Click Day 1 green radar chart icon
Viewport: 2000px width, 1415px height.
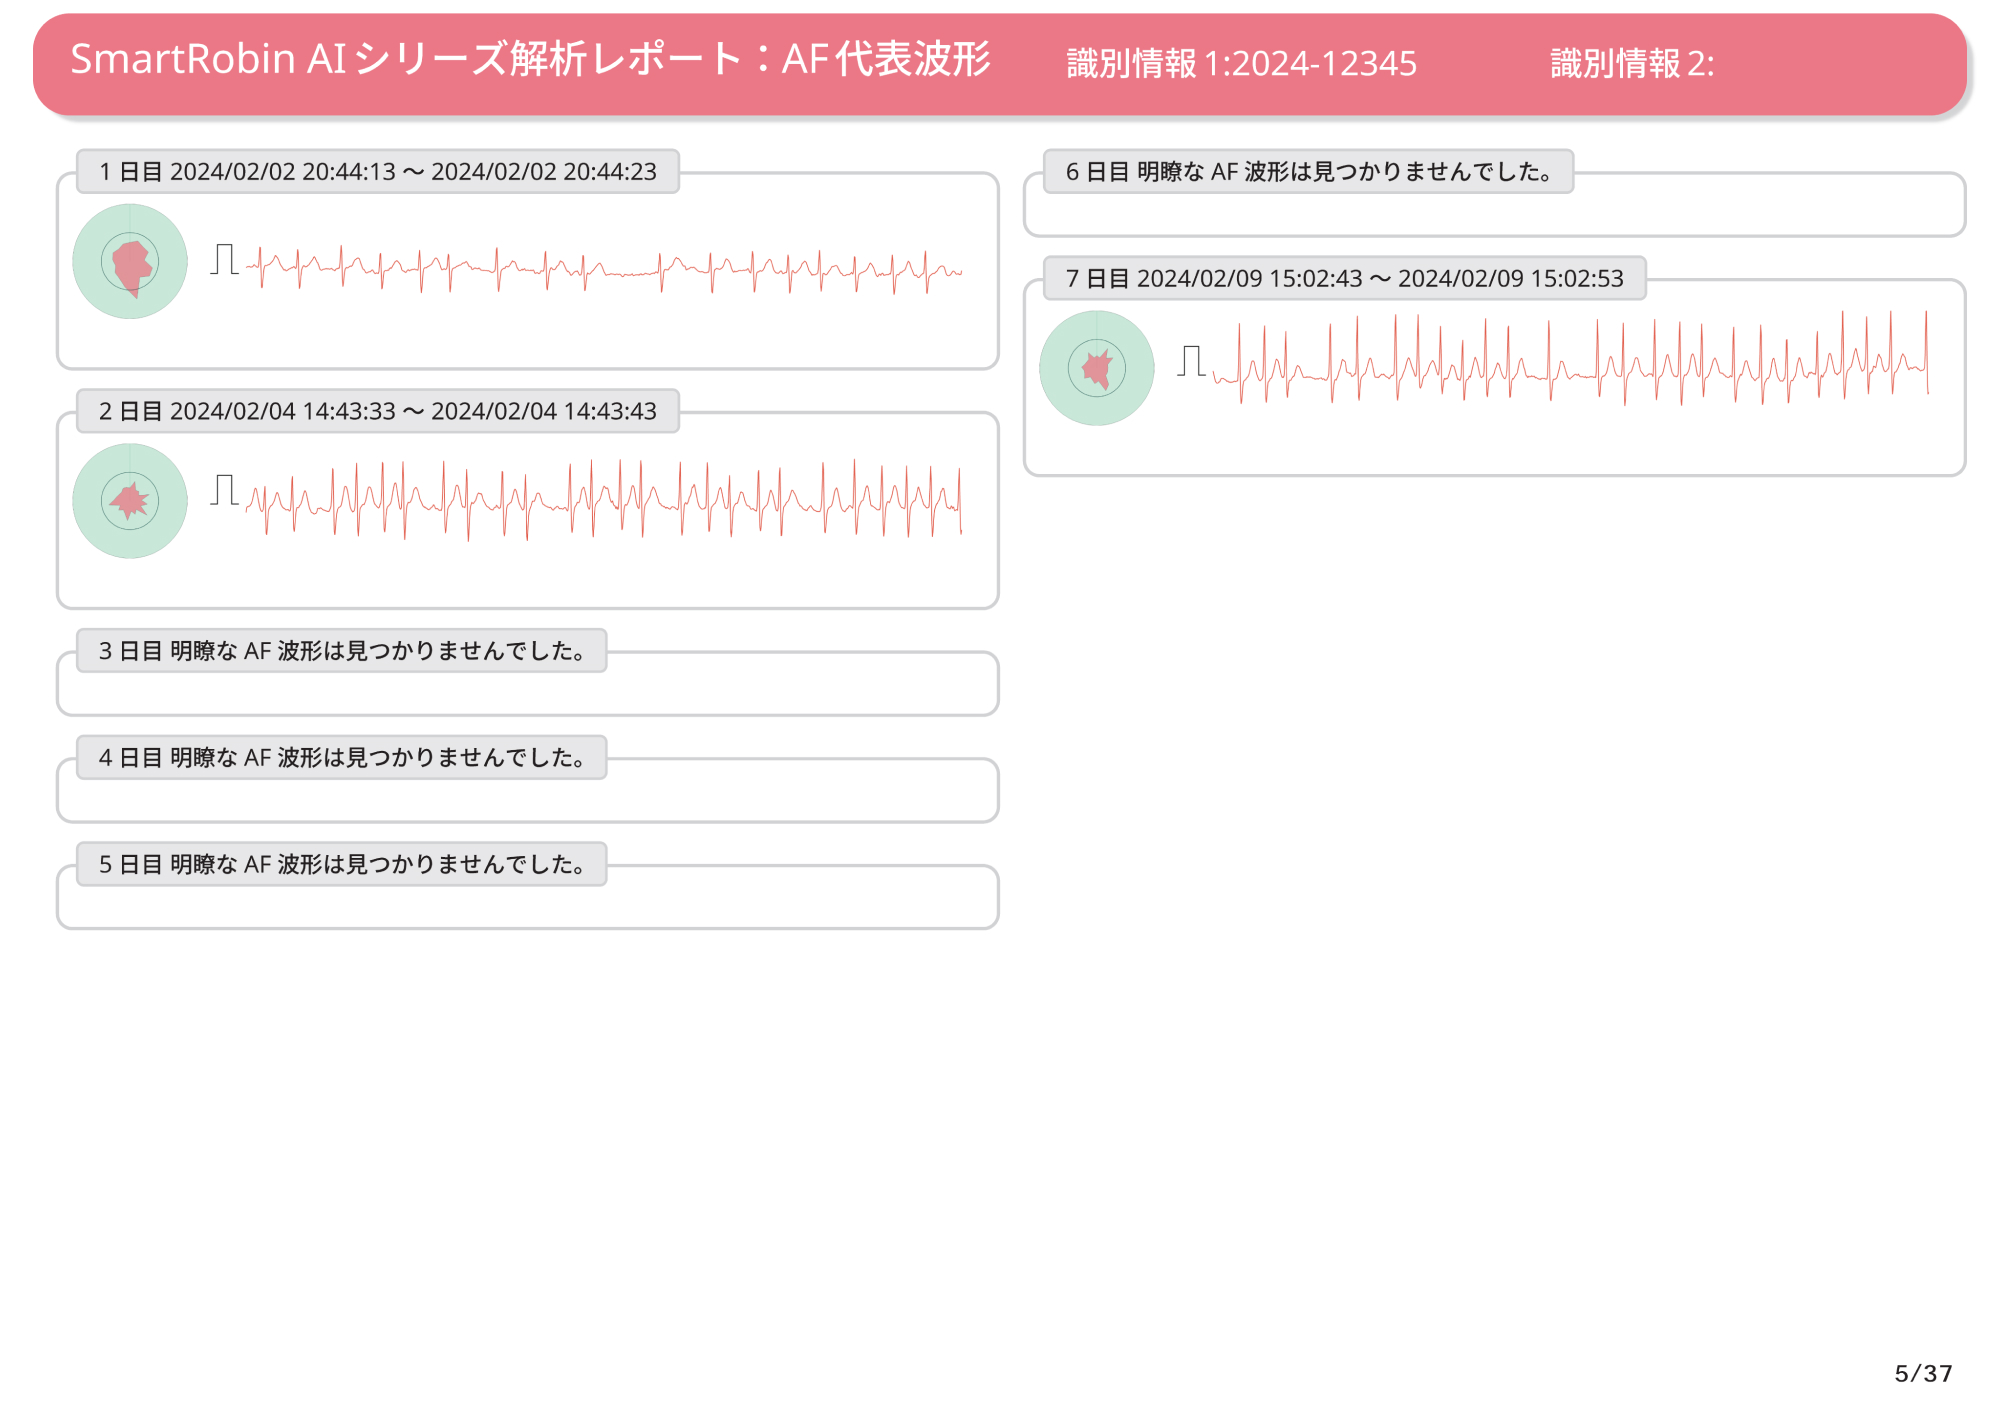coord(130,262)
